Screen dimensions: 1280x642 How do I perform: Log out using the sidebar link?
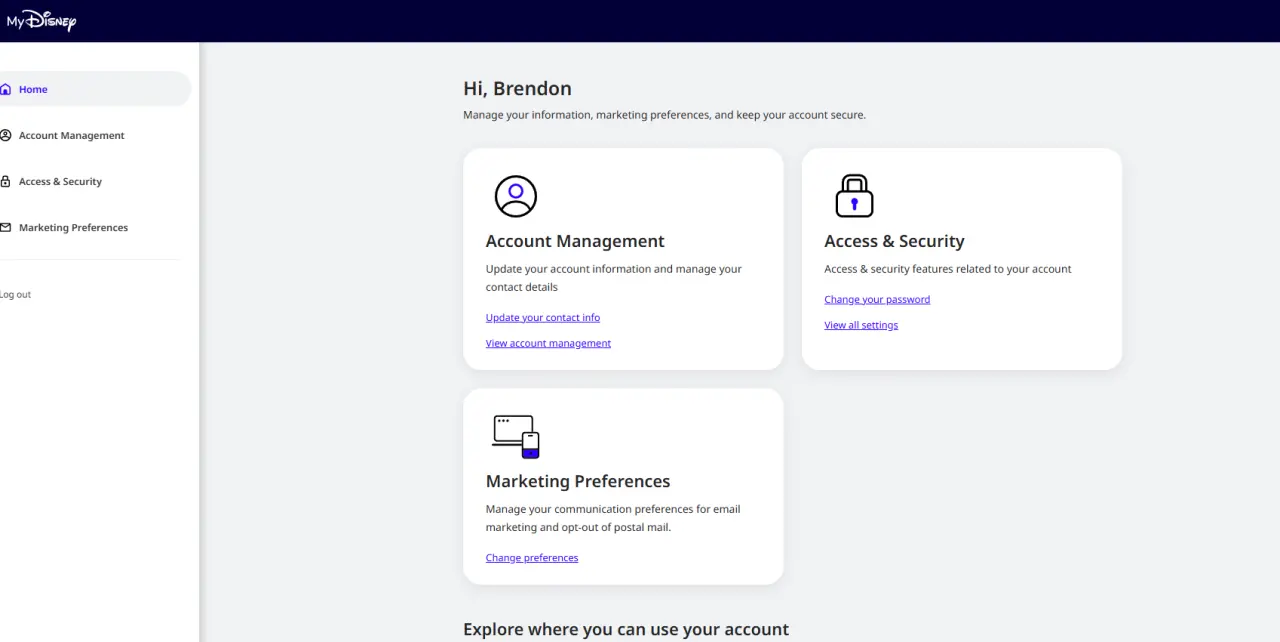(x=15, y=295)
